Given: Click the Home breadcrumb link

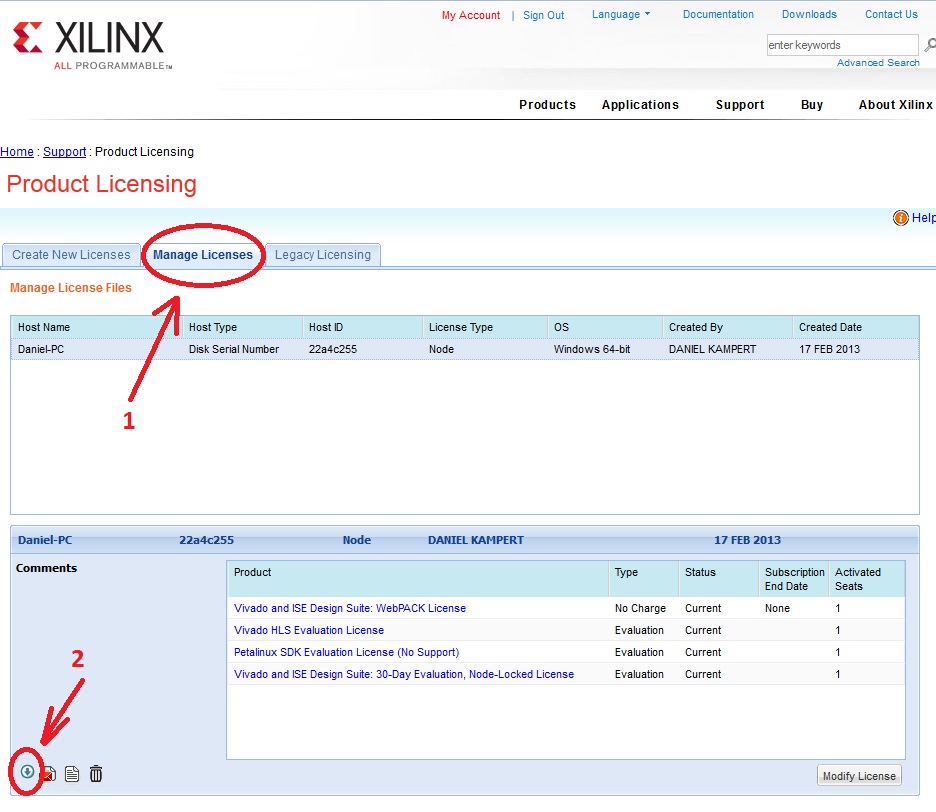Looking at the screenshot, I should tap(17, 152).
